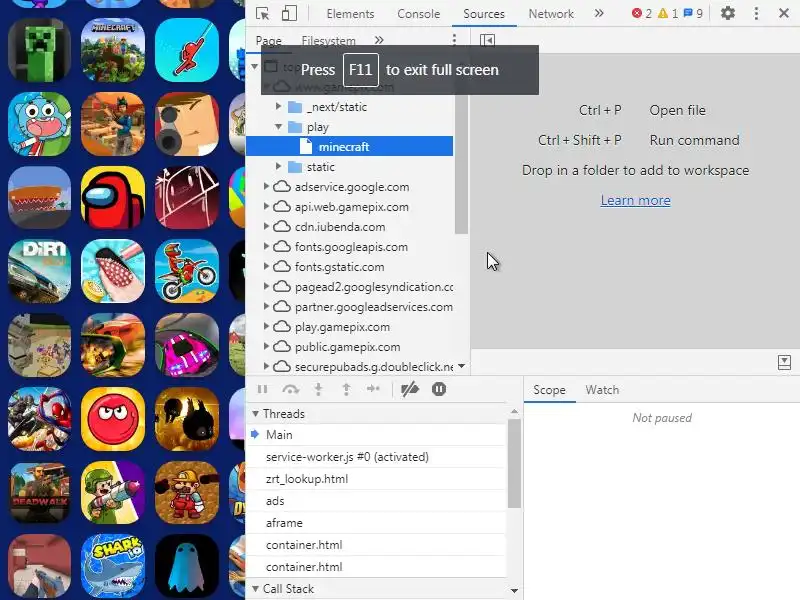This screenshot has height=600, width=800.
Task: Select the minecraft file
Action: coord(349,146)
